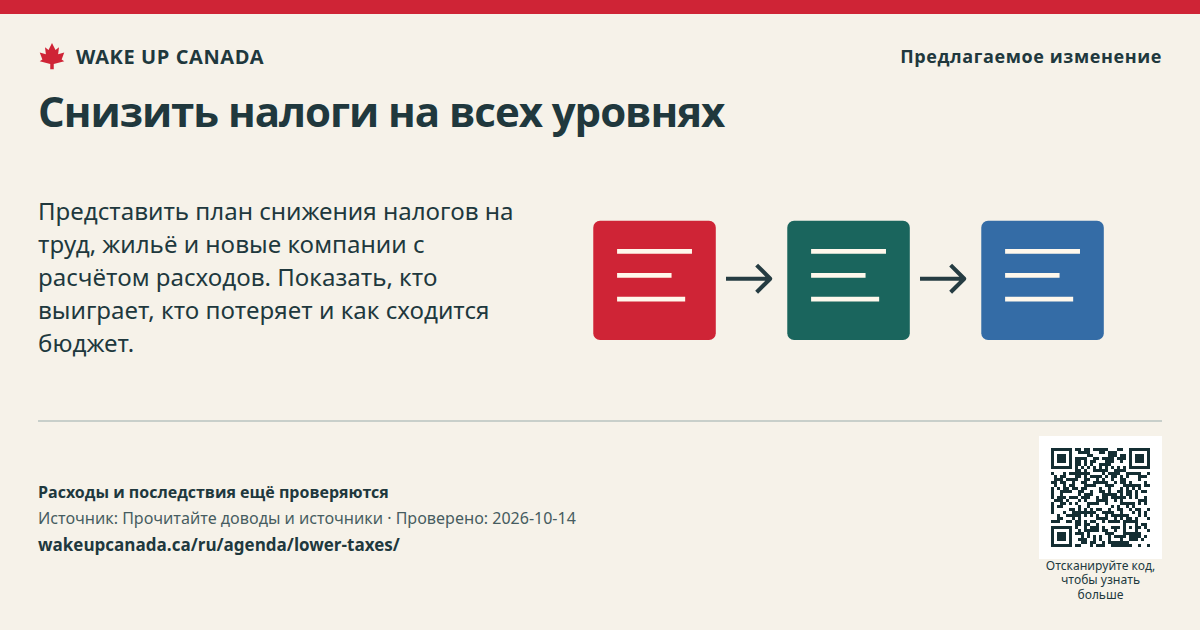This screenshot has width=1200, height=630.
Task: Click the arrow between green and blue cards
Action: (x=944, y=279)
